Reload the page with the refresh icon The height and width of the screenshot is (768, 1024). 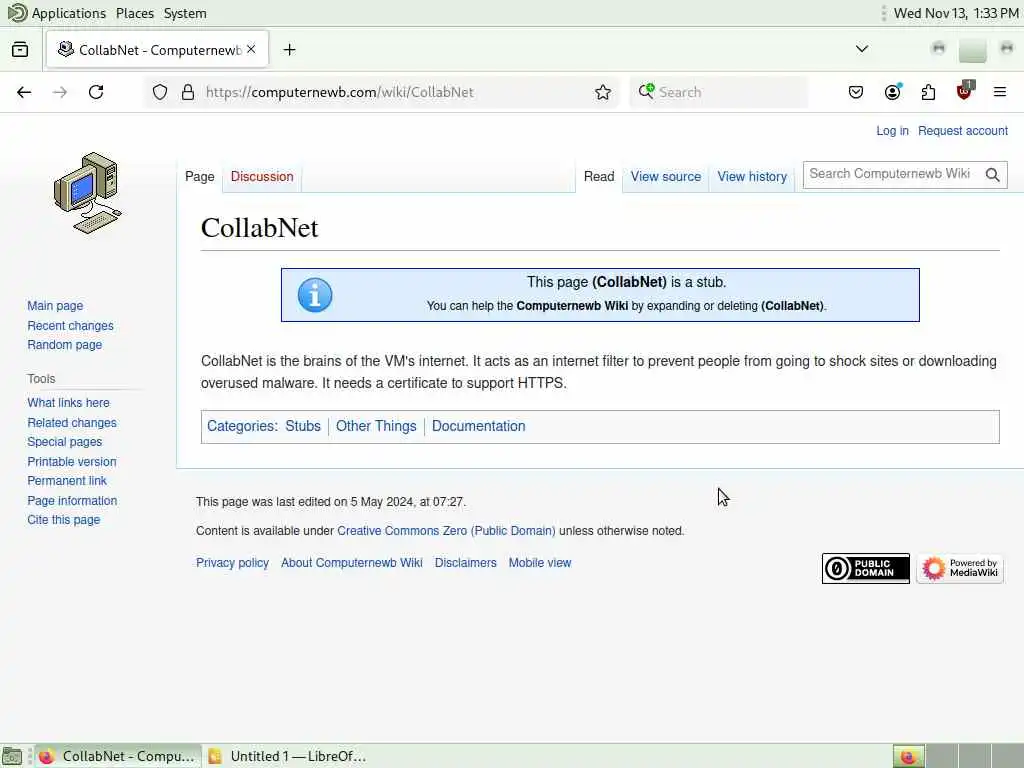coord(96,92)
